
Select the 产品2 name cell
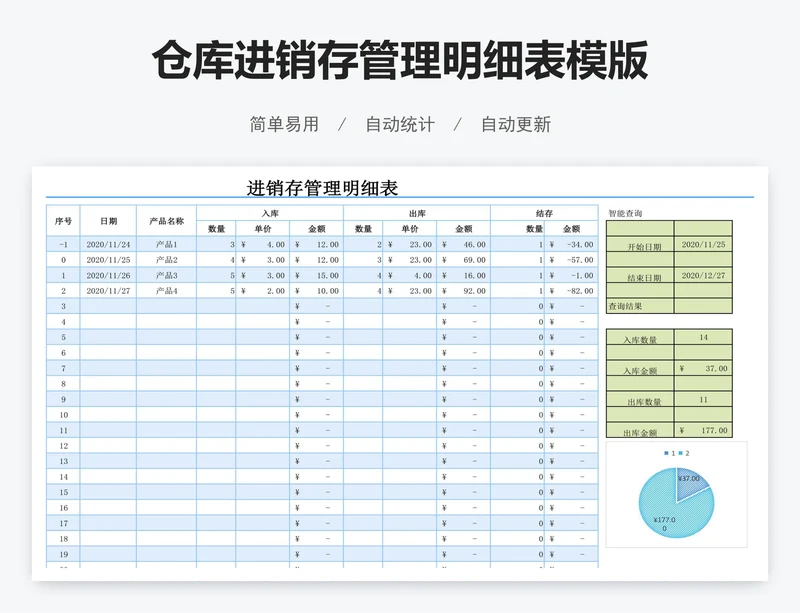click(x=166, y=260)
